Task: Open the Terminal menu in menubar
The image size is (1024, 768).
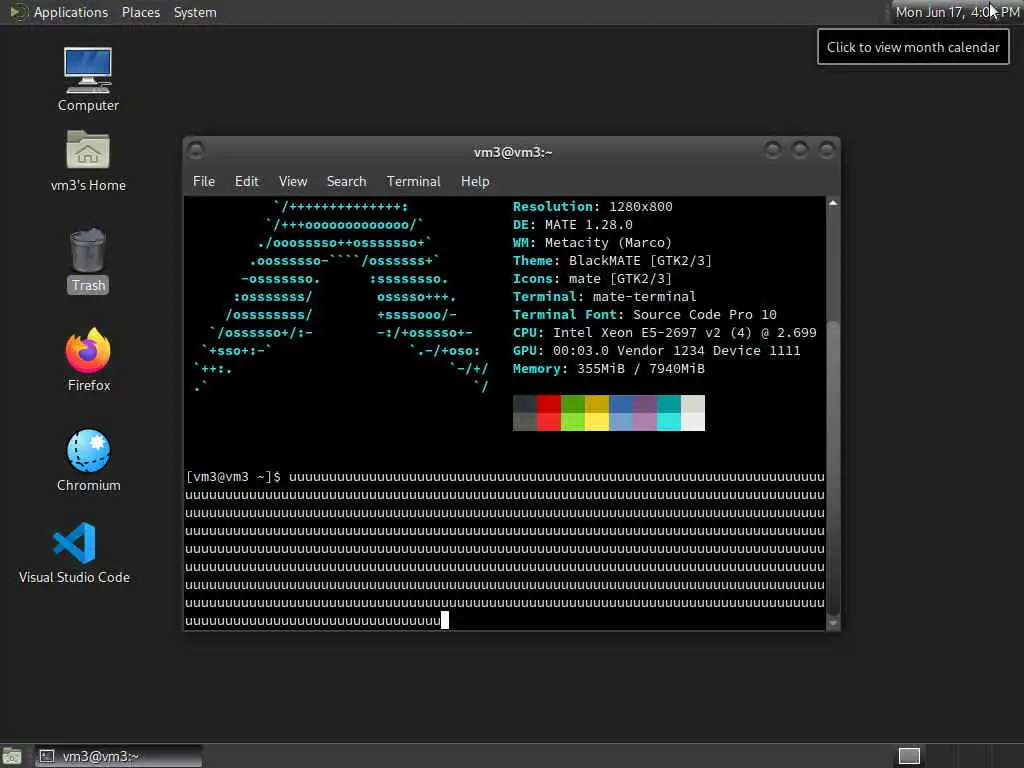Action: tap(413, 182)
